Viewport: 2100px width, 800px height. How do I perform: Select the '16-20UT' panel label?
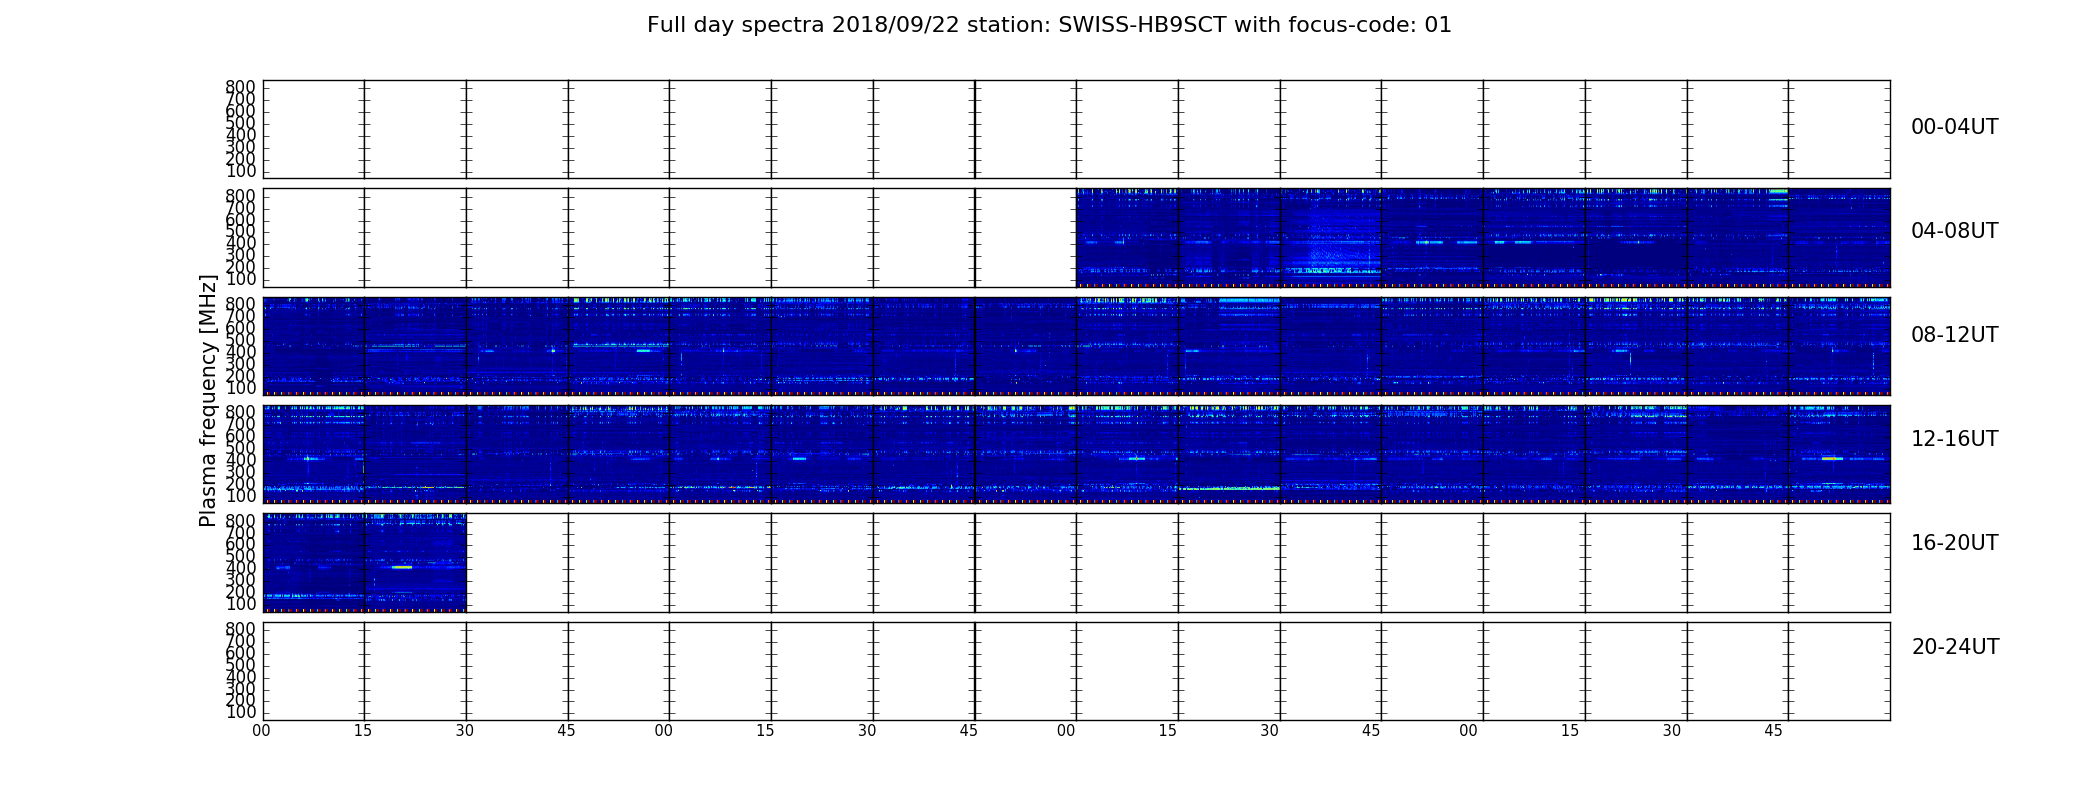pos(1954,543)
